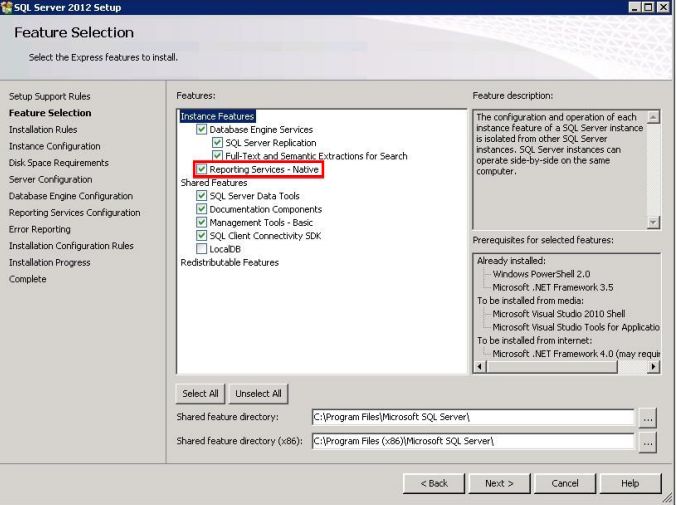Uncheck SQL Client Connectivity SDK checkbox
The width and height of the screenshot is (677, 505).
click(x=201, y=236)
